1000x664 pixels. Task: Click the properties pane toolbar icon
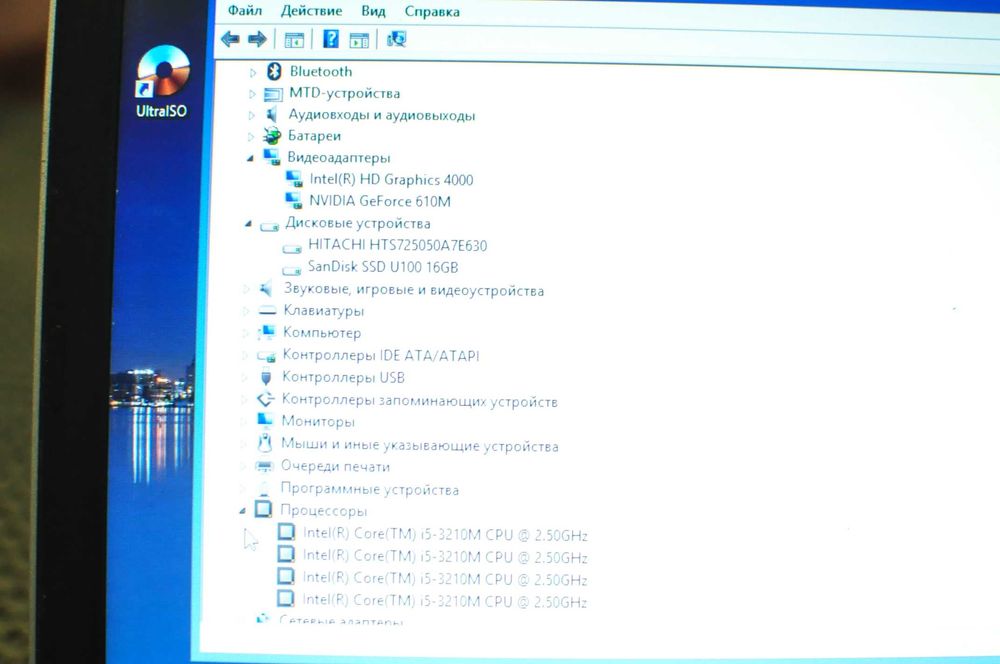coord(359,41)
